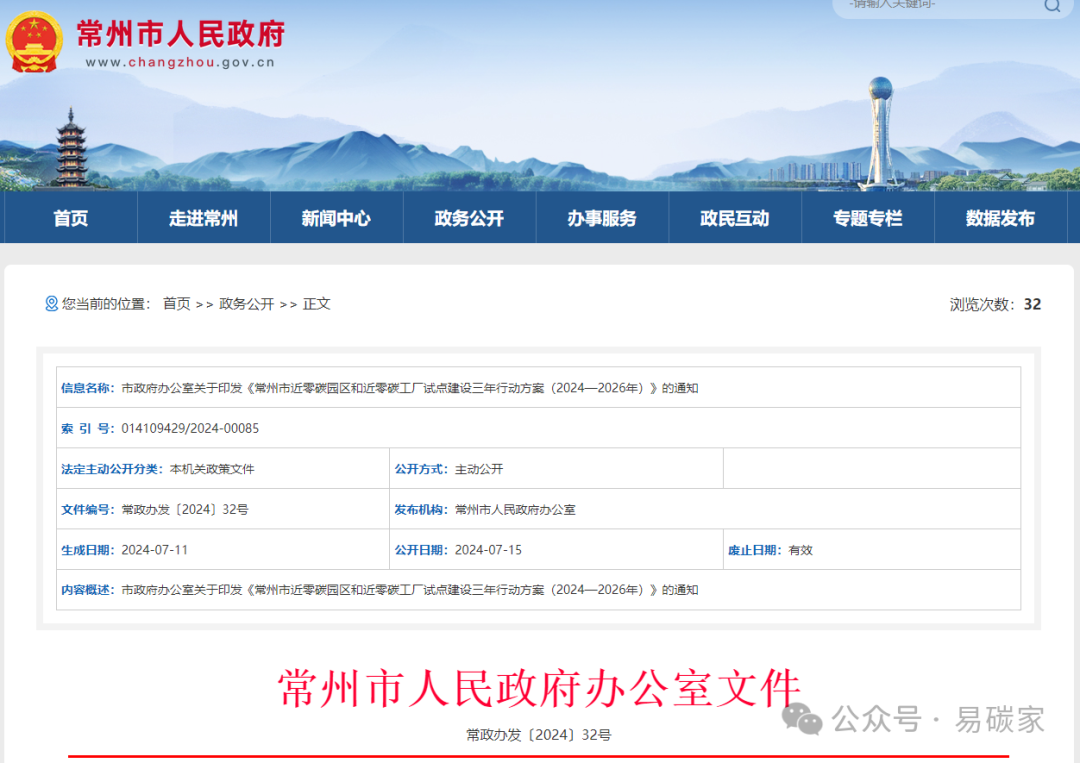Open the 数据发布 section
1080x763 pixels.
tap(1001, 218)
